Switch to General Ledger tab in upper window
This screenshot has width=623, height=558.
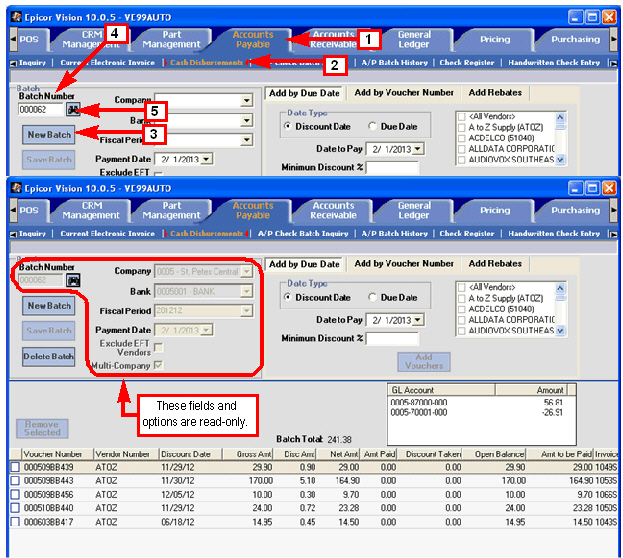click(414, 39)
